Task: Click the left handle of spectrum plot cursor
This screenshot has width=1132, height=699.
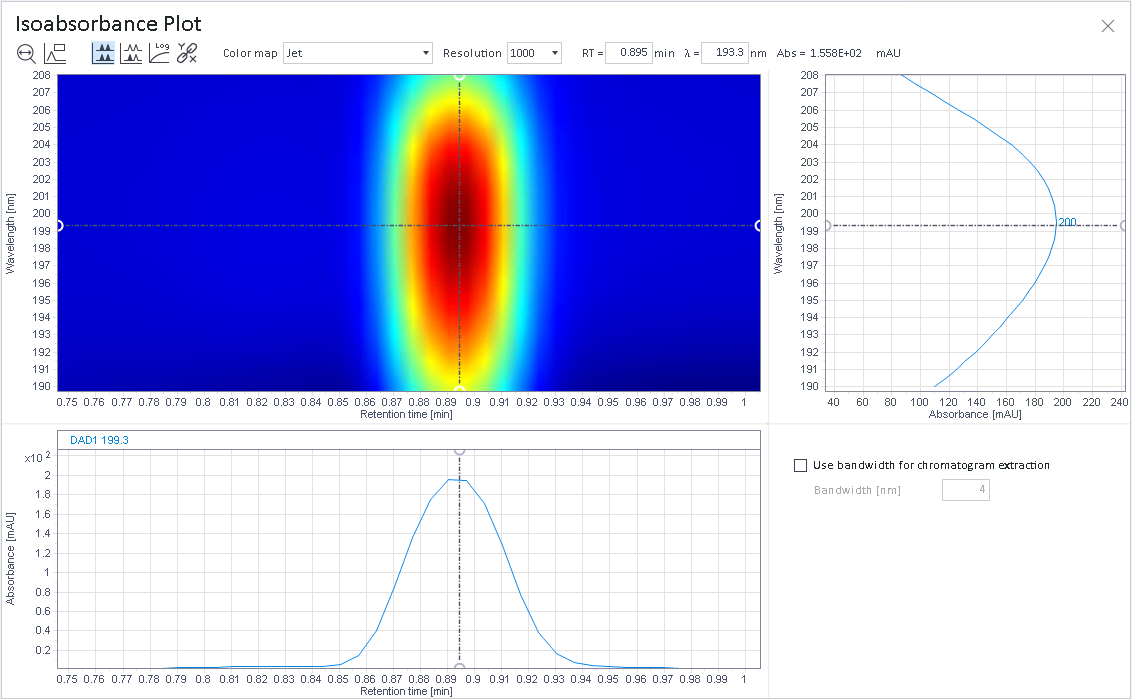Action: tap(827, 226)
